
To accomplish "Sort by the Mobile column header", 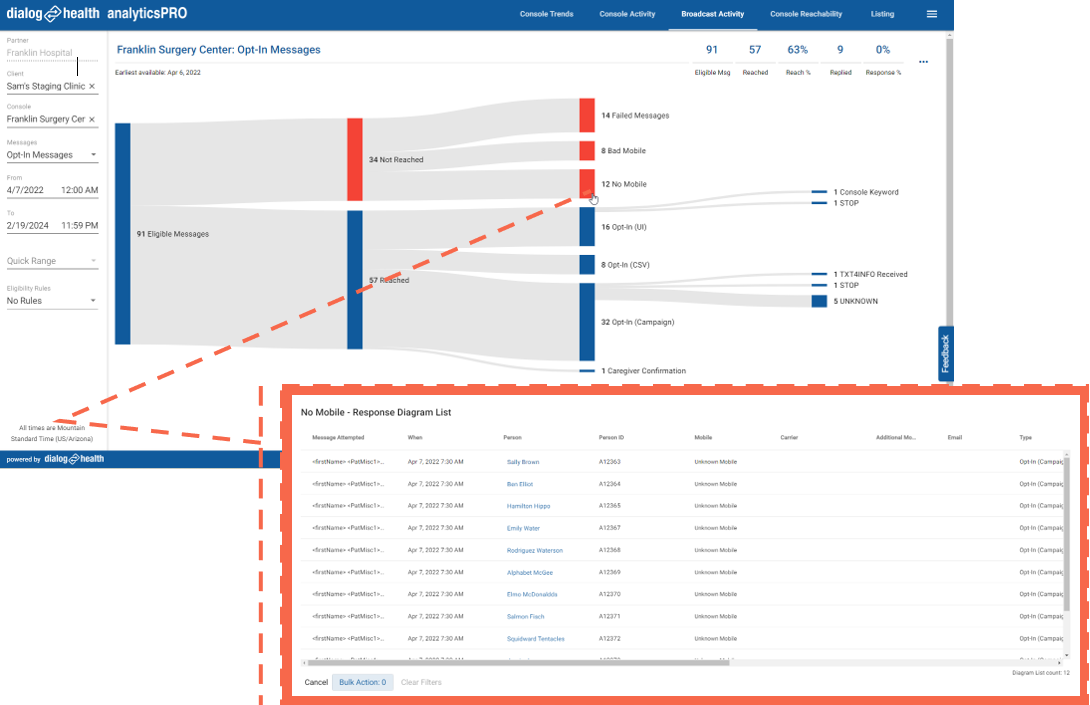I will click(x=703, y=437).
